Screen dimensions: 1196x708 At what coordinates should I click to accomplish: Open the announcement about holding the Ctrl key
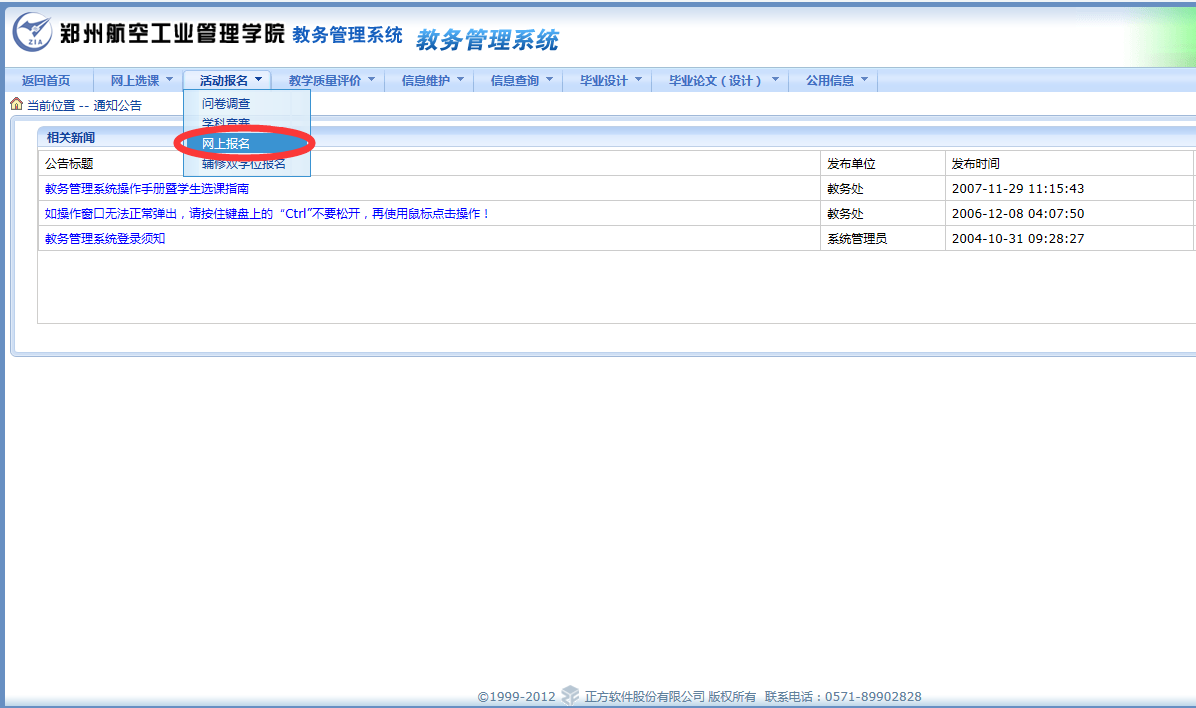[x=267, y=213]
